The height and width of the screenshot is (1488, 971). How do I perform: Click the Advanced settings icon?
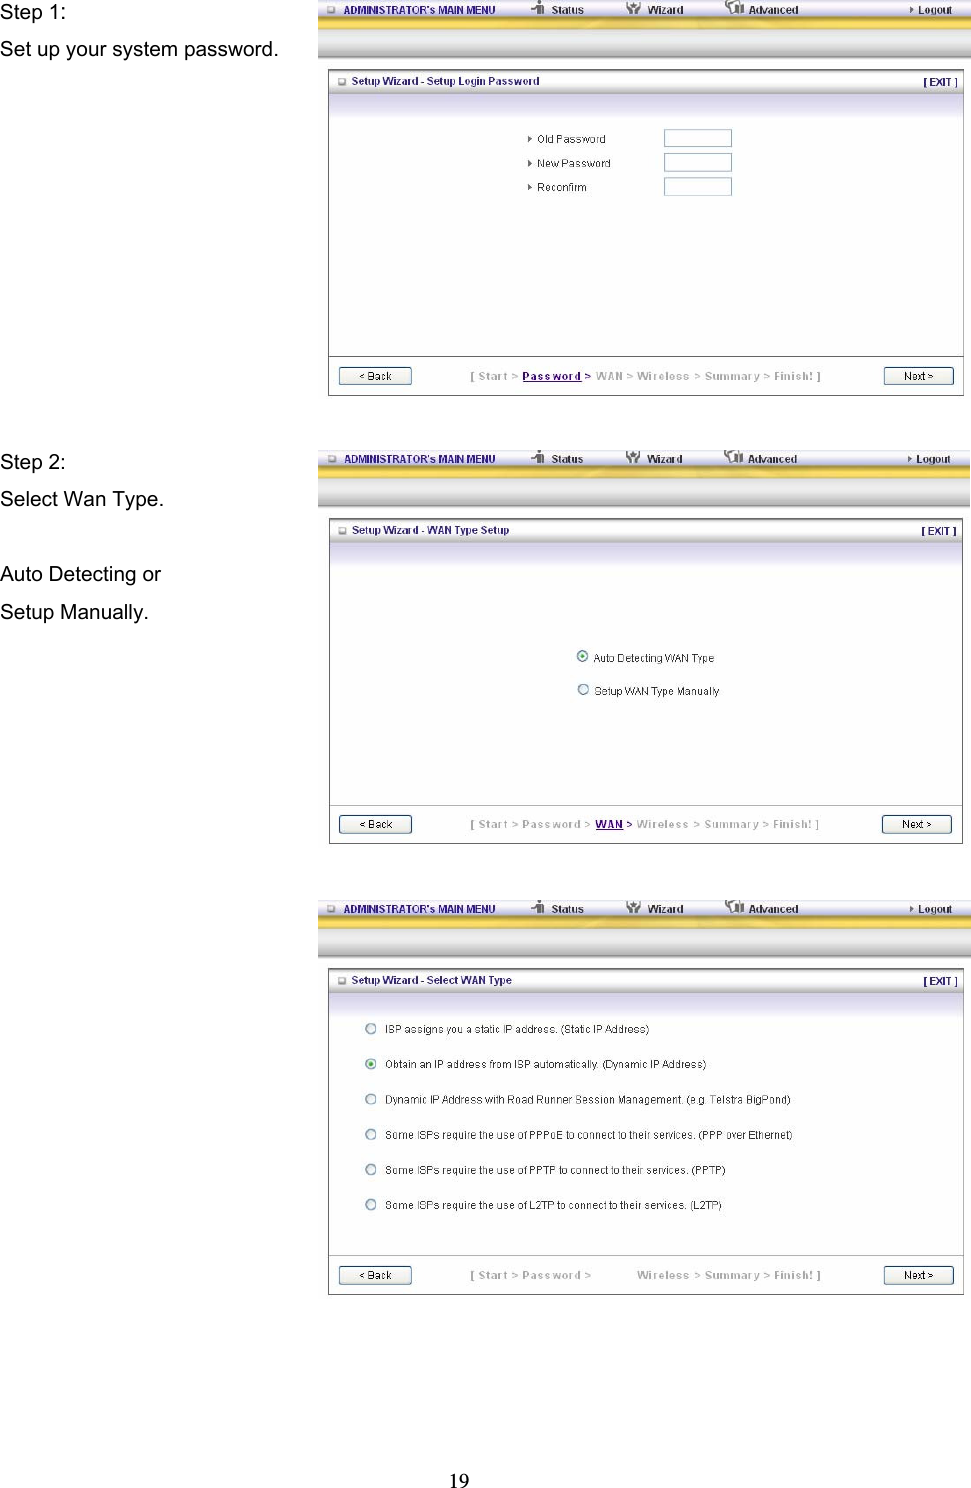click(x=736, y=9)
